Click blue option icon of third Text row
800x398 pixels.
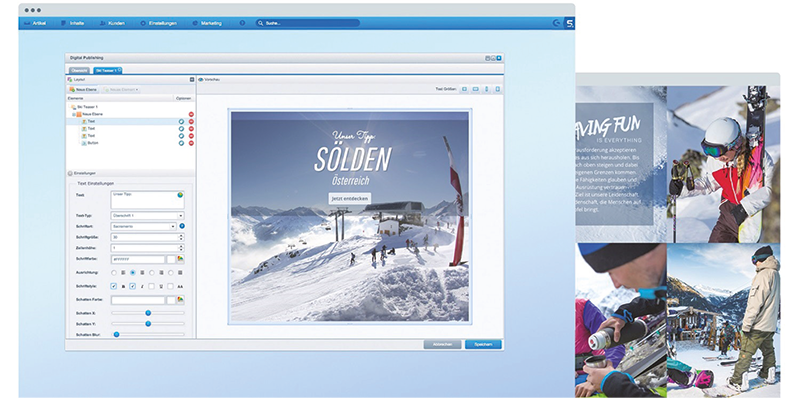(181, 136)
